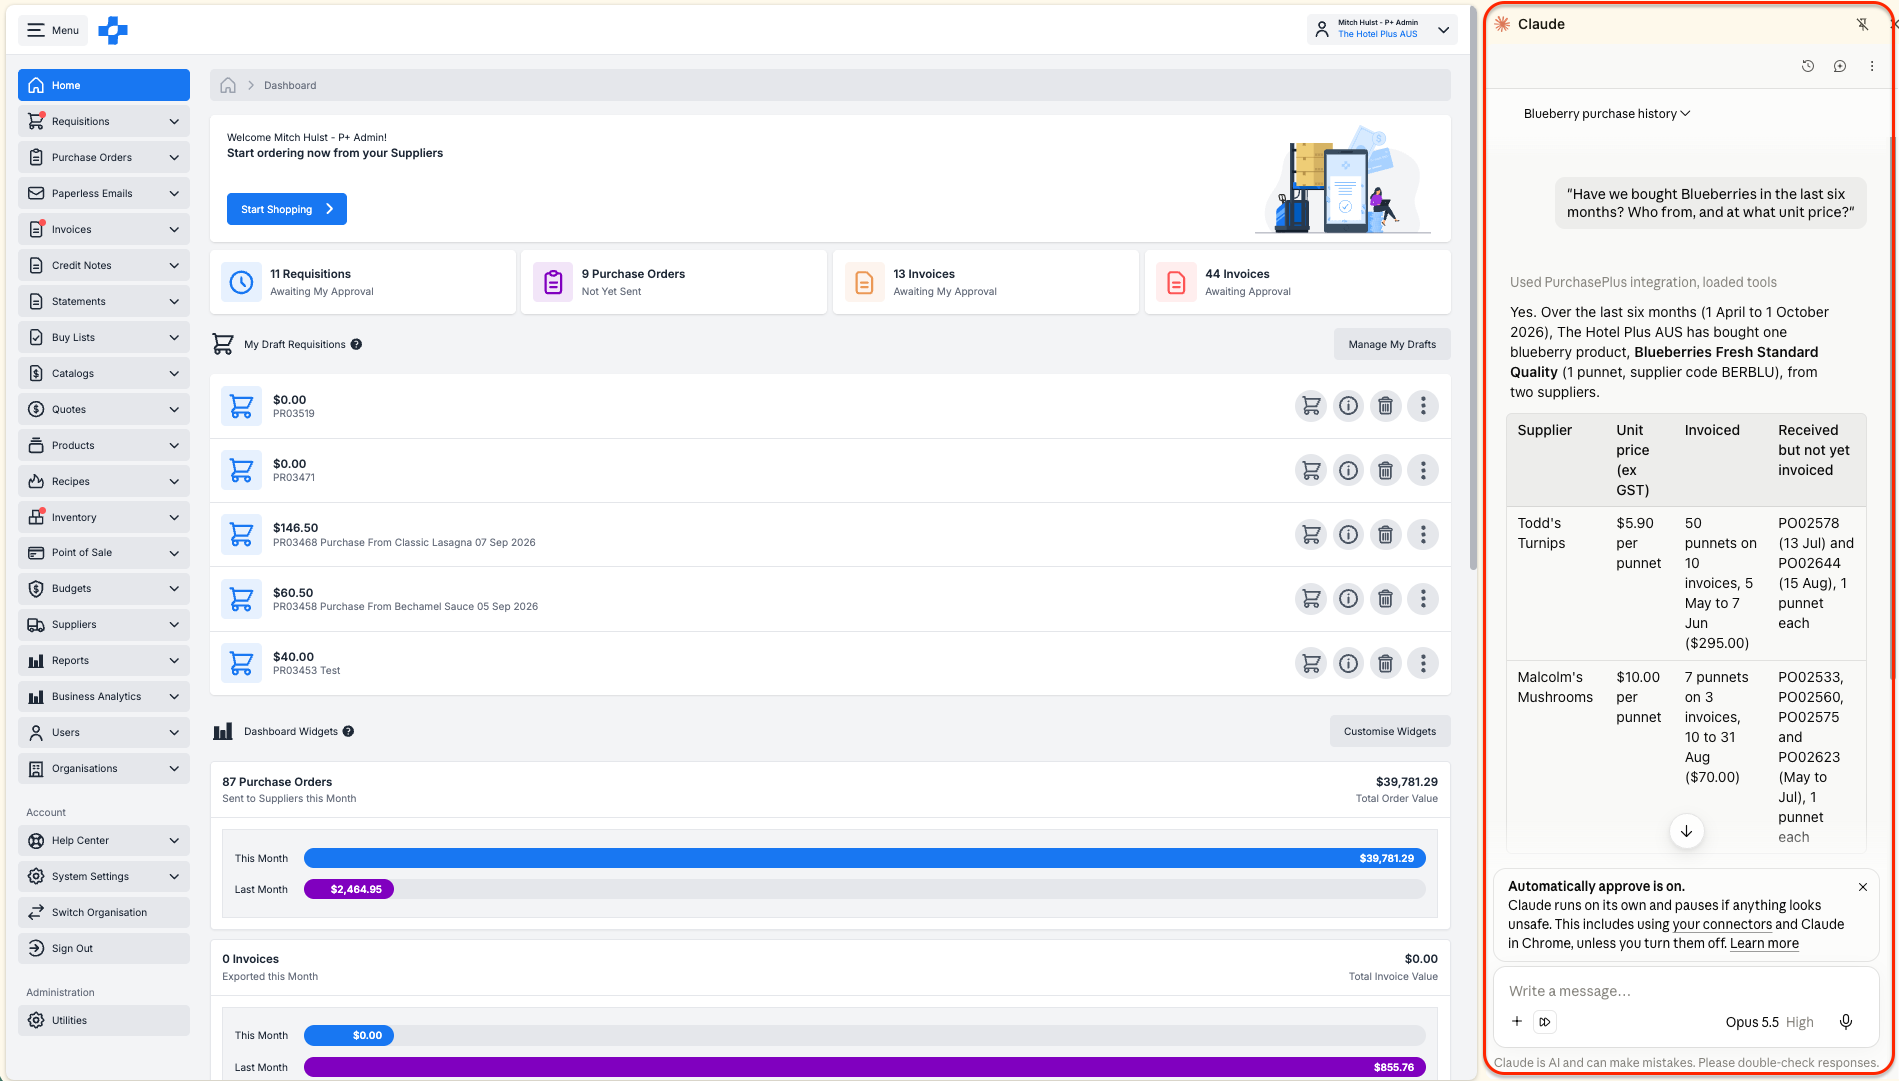The image size is (1899, 1081).
Task: Dismiss the automatically approve notice
Action: pos(1863,887)
